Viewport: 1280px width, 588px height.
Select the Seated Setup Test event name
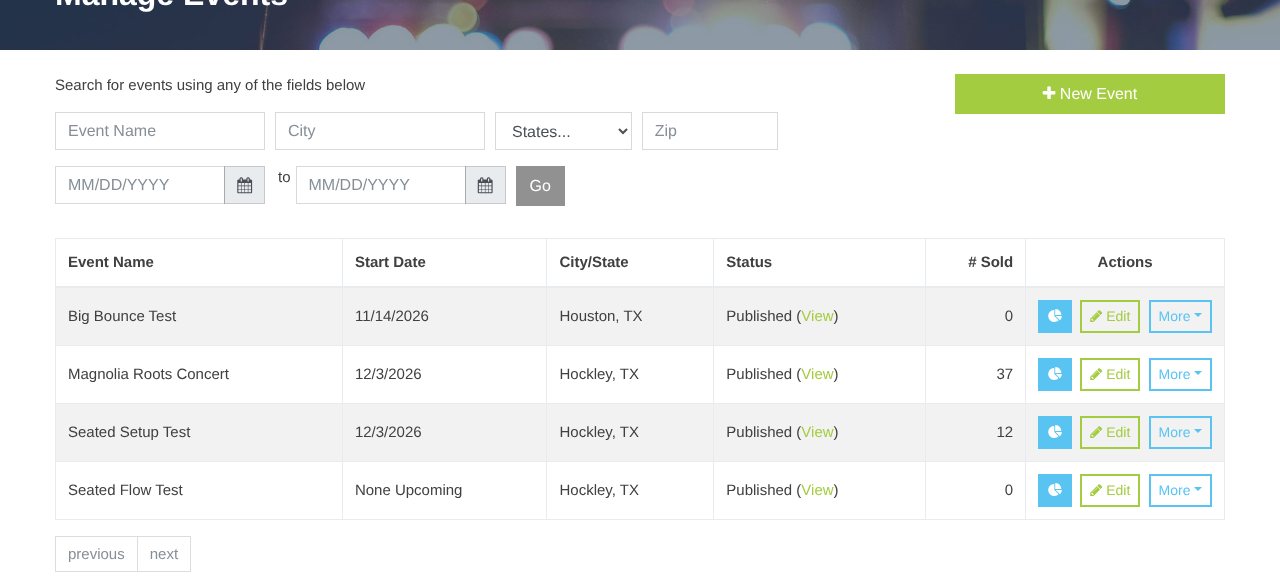pyautogui.click(x=129, y=432)
